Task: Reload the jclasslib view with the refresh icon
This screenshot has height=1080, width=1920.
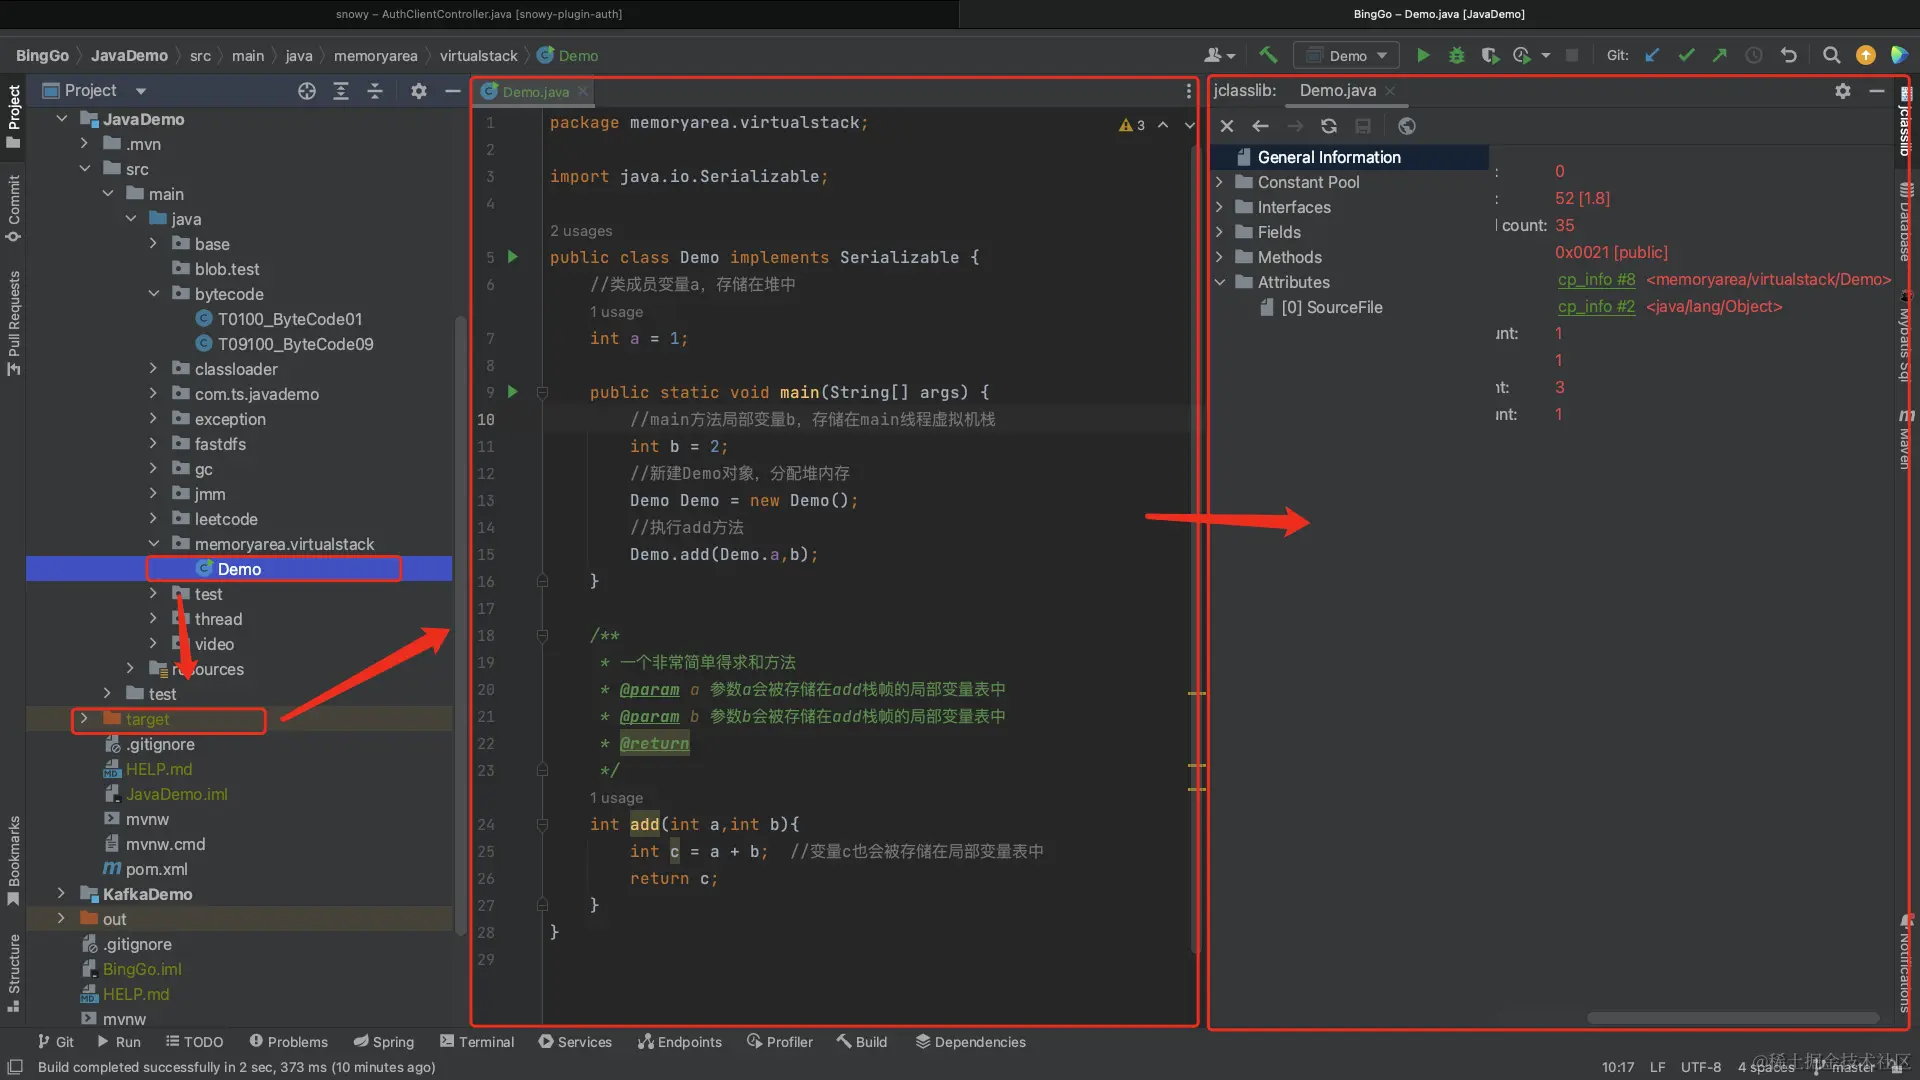Action: tap(1329, 126)
